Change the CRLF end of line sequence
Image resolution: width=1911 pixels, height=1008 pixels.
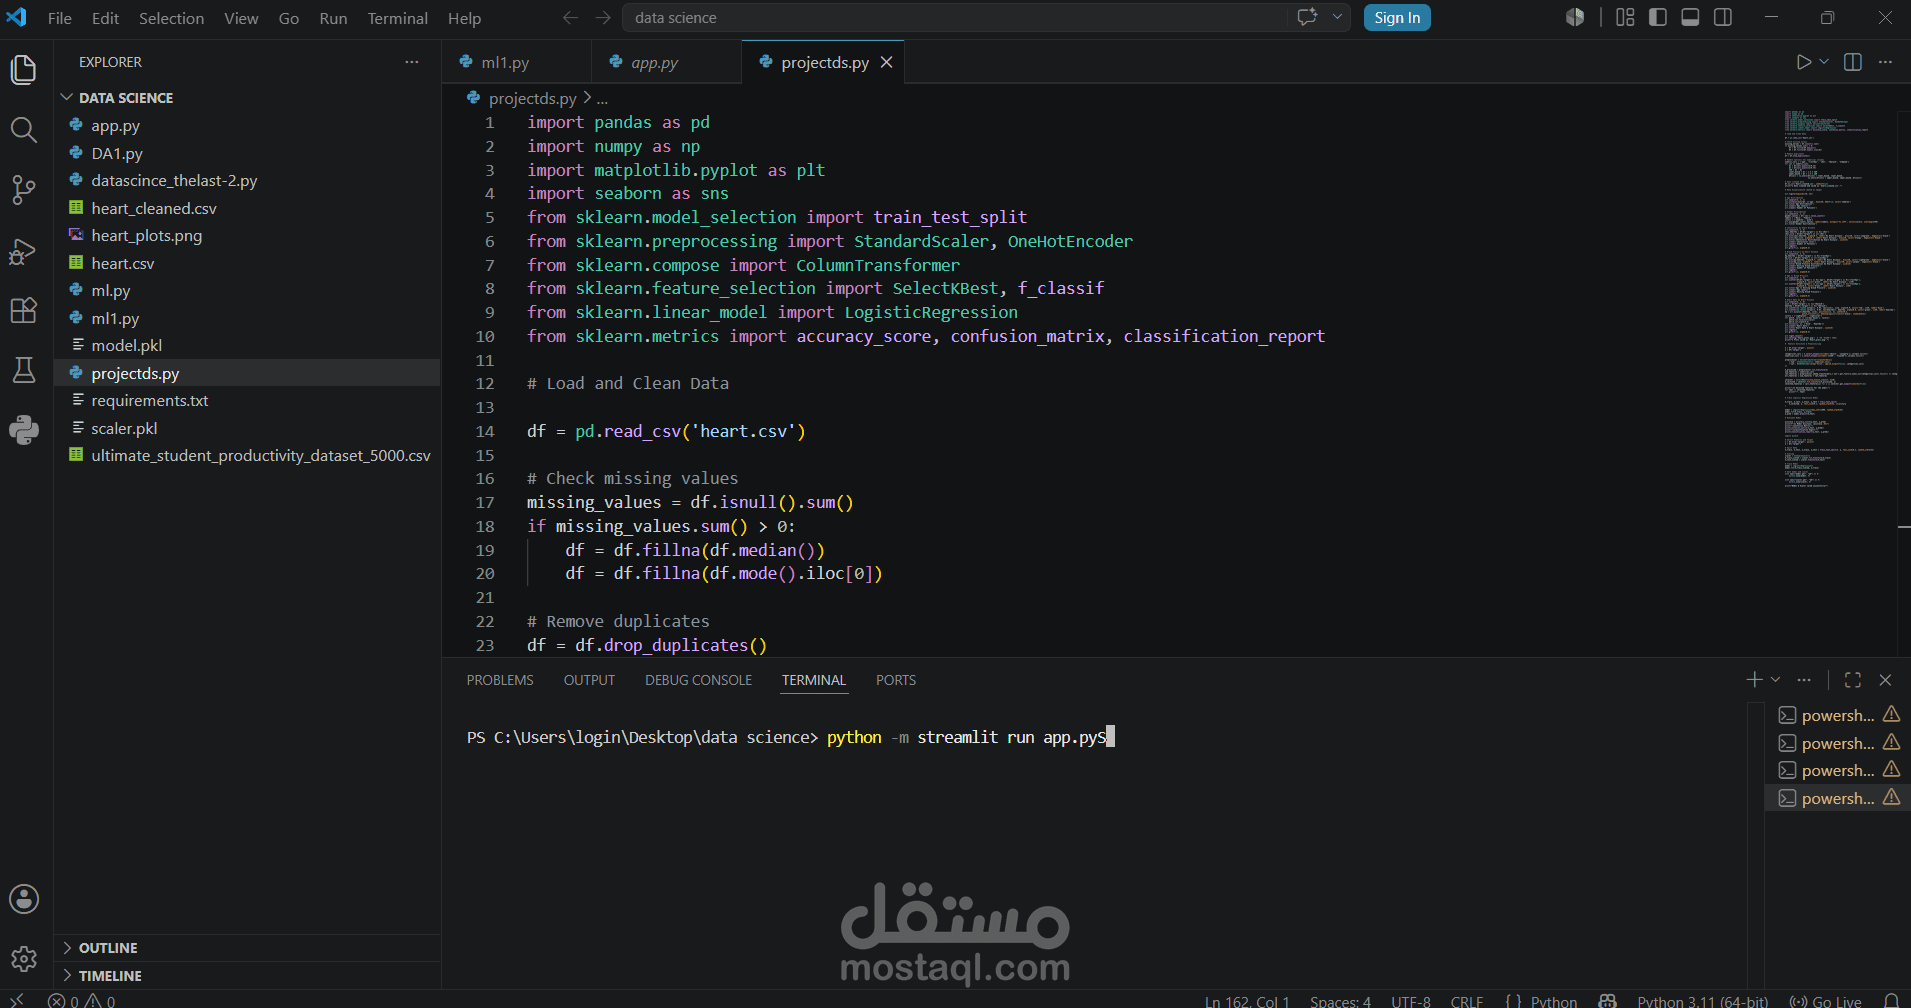(x=1467, y=1001)
